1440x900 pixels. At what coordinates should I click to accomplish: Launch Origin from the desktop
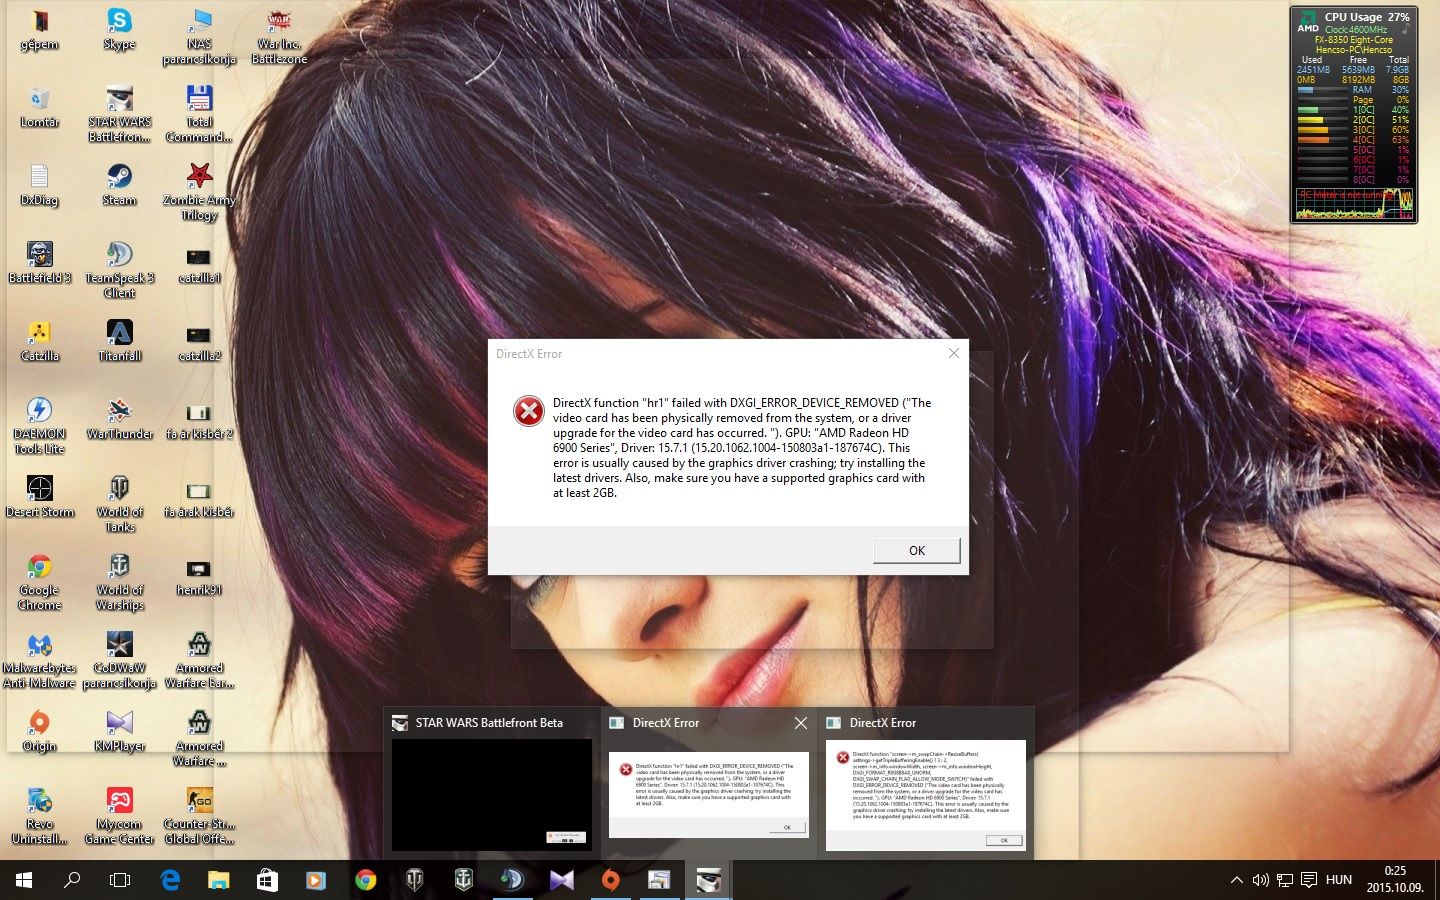(39, 731)
